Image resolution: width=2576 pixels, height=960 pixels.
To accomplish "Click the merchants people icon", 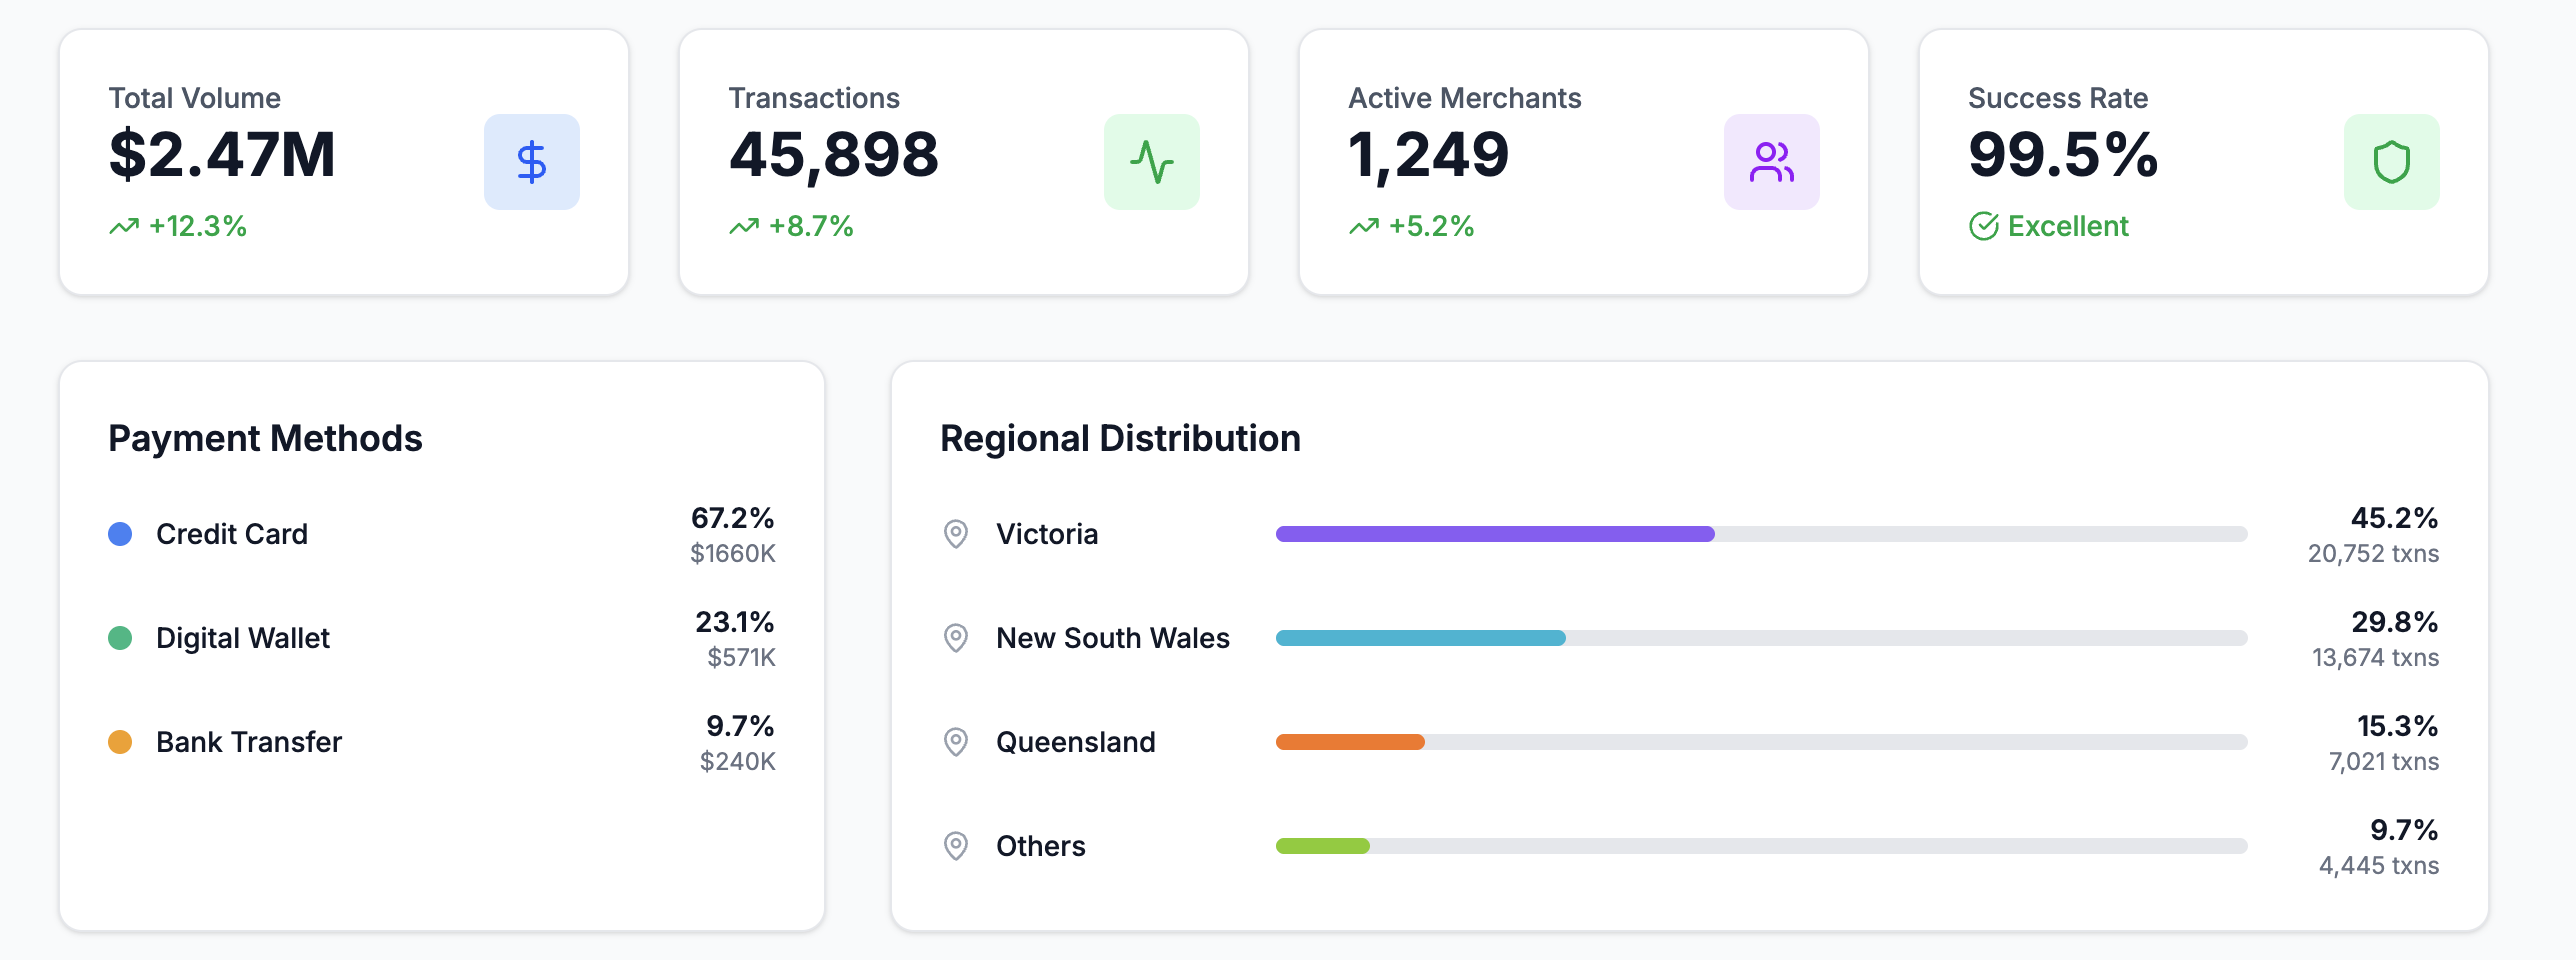I will coord(1771,161).
